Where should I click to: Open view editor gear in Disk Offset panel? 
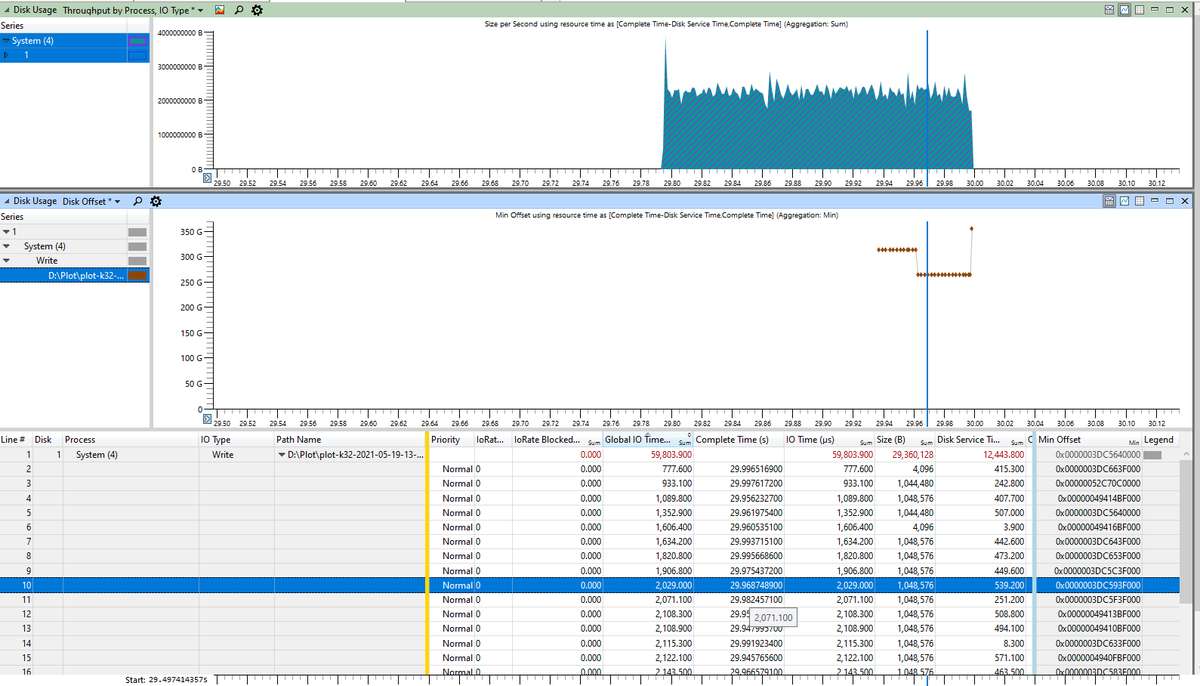tap(155, 201)
